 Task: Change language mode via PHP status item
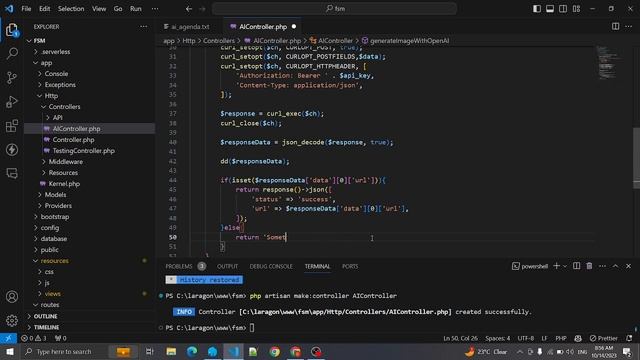561,338
